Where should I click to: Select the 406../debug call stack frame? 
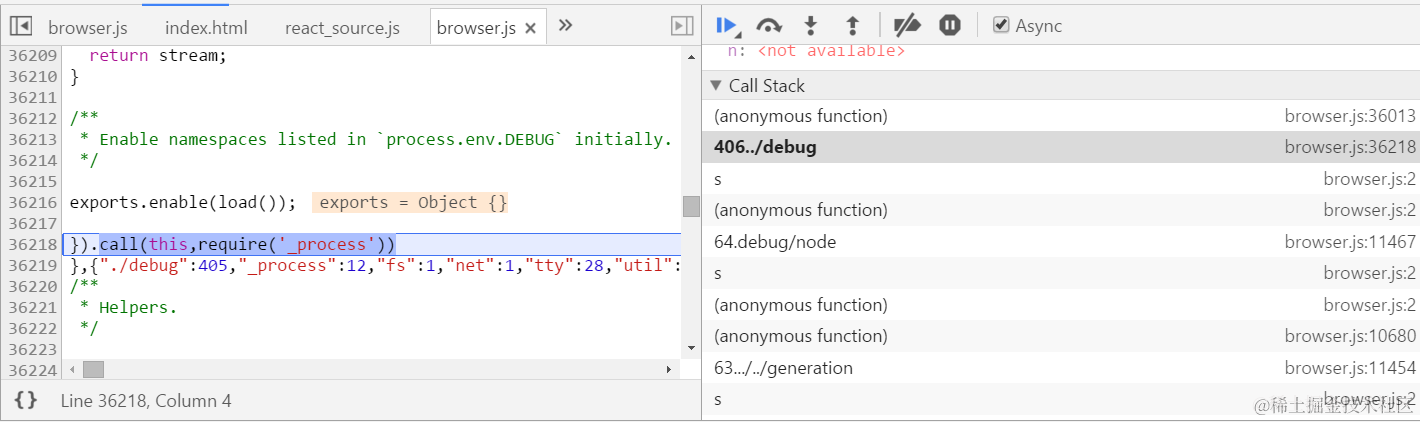click(1061, 147)
